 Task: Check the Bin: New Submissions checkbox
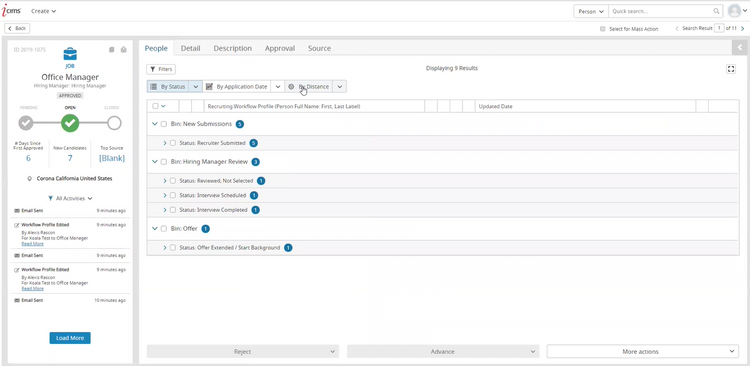pyautogui.click(x=164, y=124)
